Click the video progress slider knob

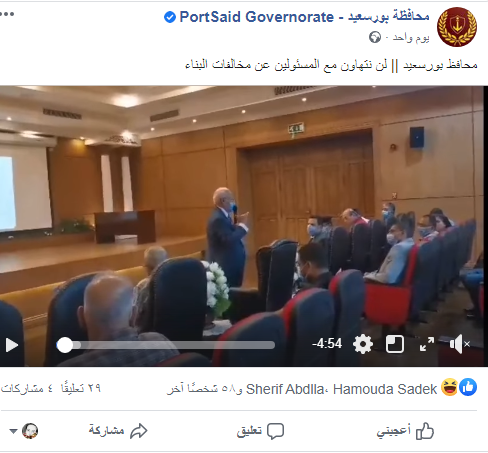(x=65, y=345)
